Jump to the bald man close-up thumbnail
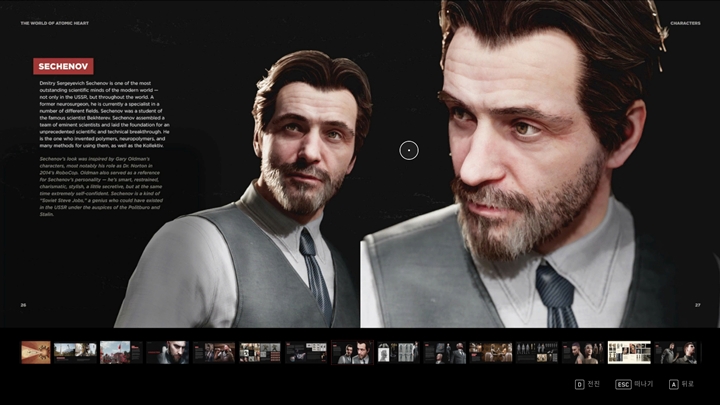The height and width of the screenshot is (405, 720). (167, 352)
